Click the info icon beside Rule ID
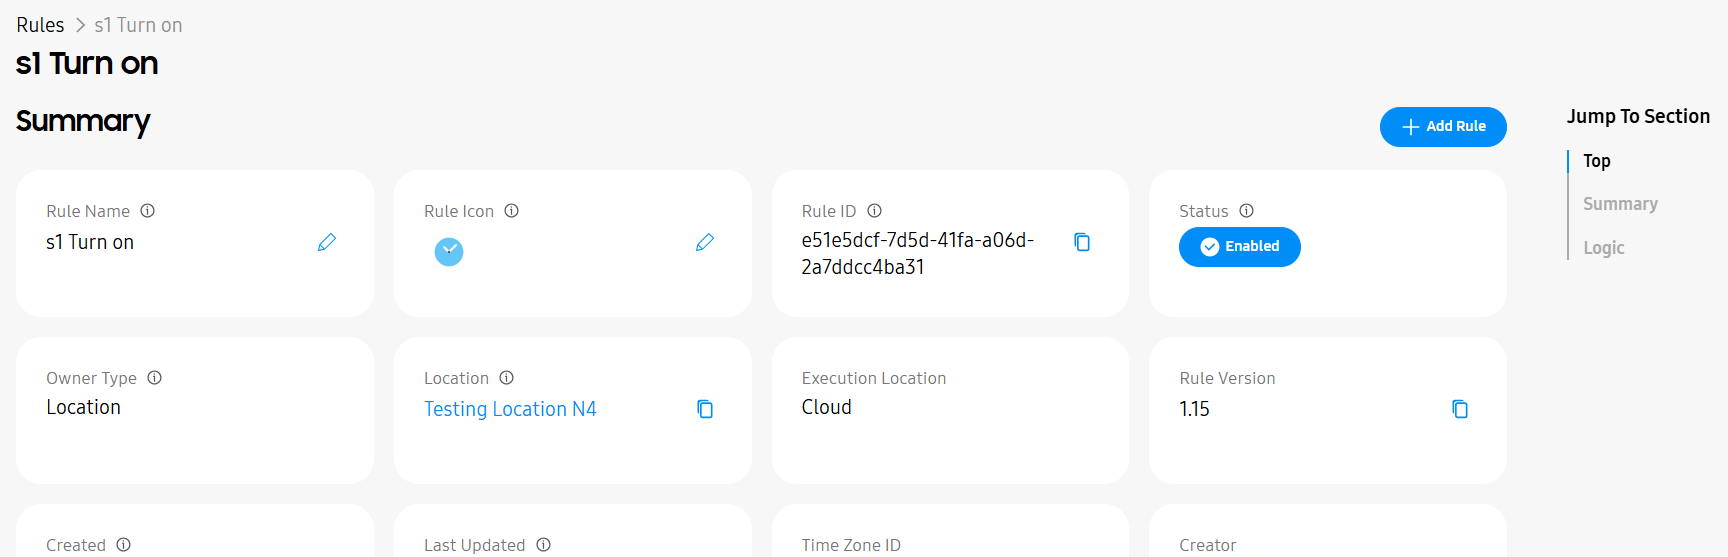The image size is (1728, 557). pos(874,211)
